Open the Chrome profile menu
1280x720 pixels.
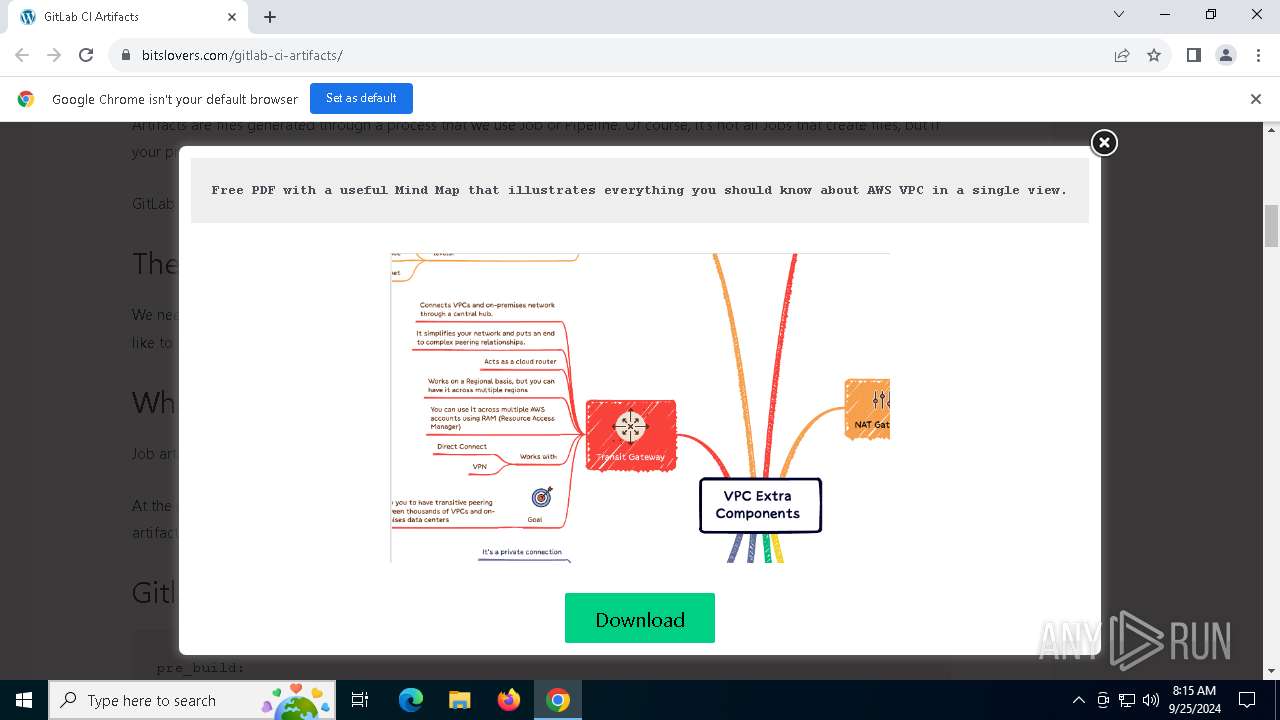pyautogui.click(x=1226, y=55)
